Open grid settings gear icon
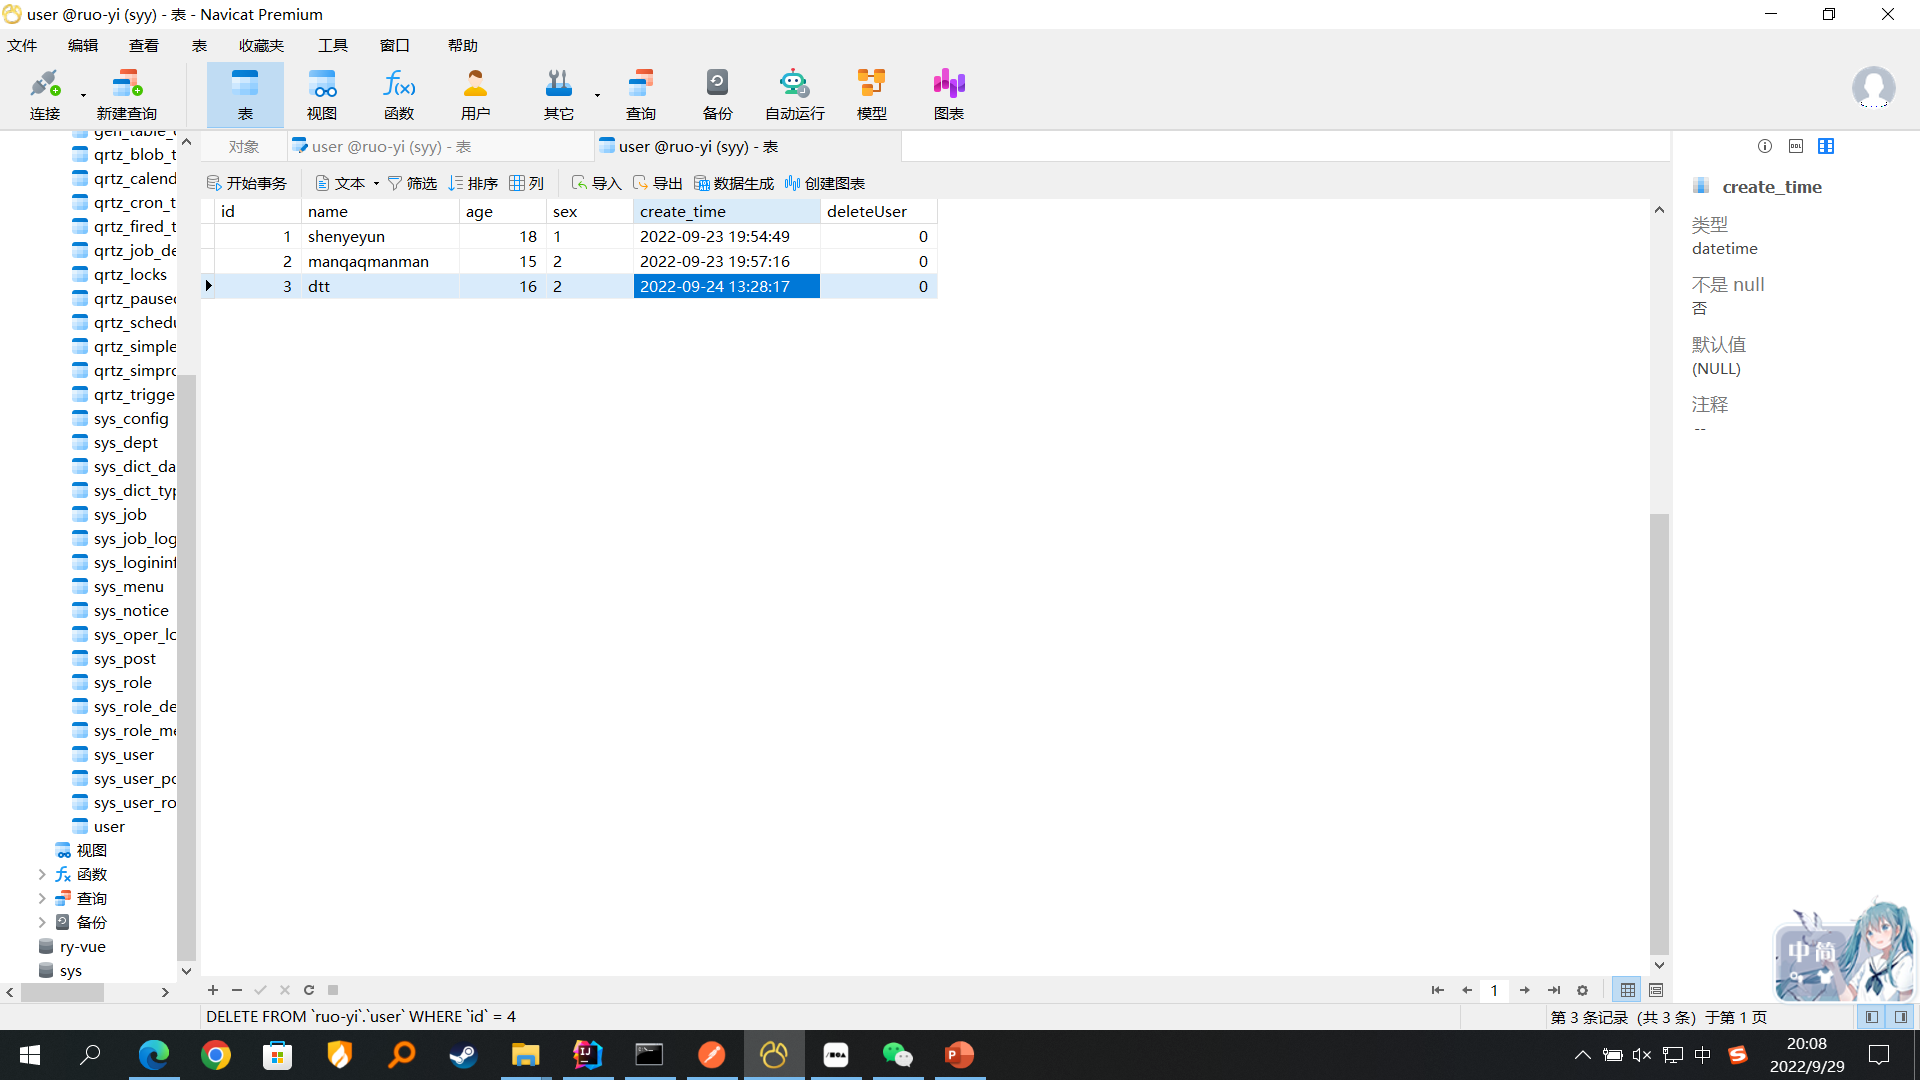Image resolution: width=1920 pixels, height=1080 pixels. click(1582, 990)
